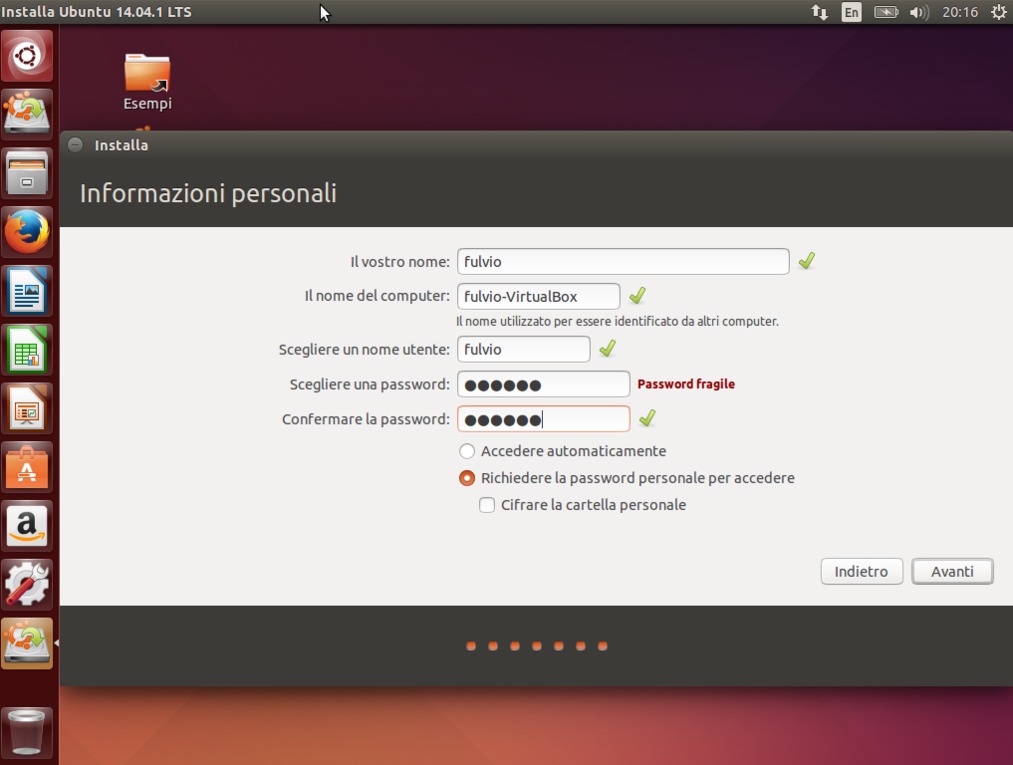Open the Ubuntu Dash home launcher
The image size is (1013, 765).
[x=26, y=56]
